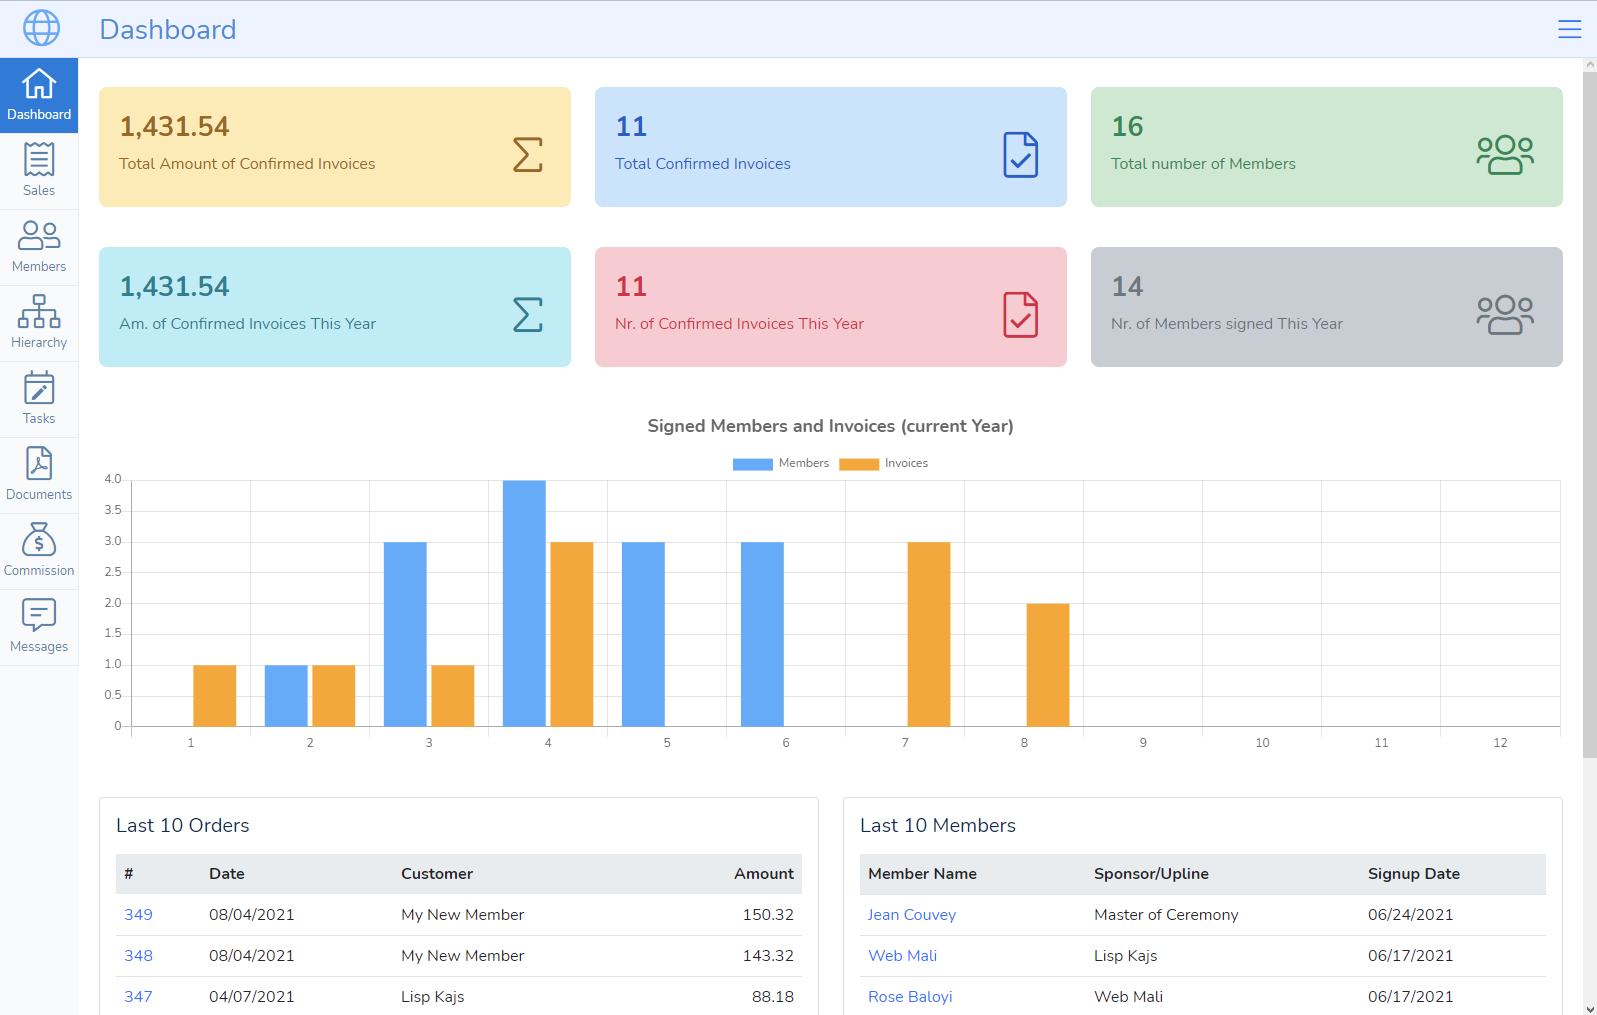
Task: Open Rose Baloyi member link
Action: [x=909, y=996]
